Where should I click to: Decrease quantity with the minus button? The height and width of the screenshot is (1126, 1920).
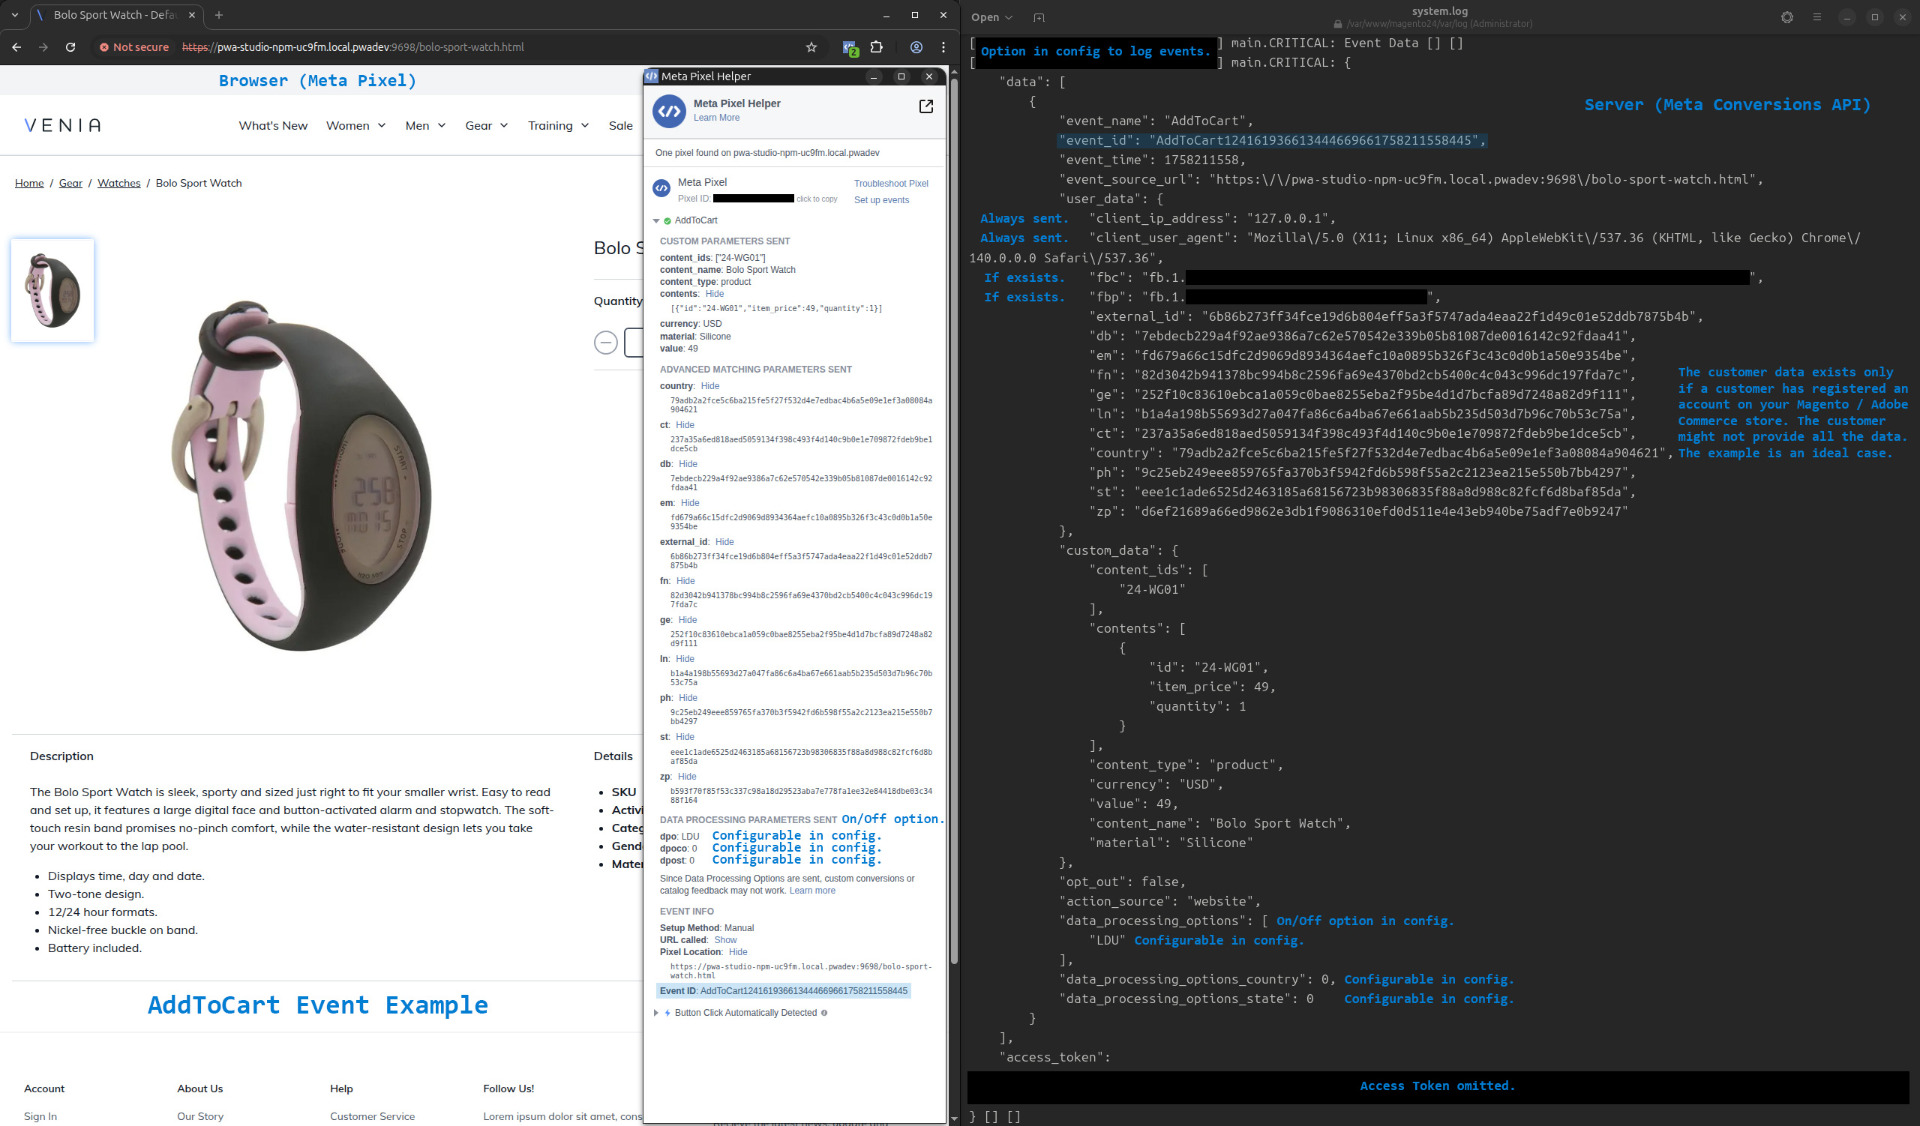pyautogui.click(x=606, y=343)
